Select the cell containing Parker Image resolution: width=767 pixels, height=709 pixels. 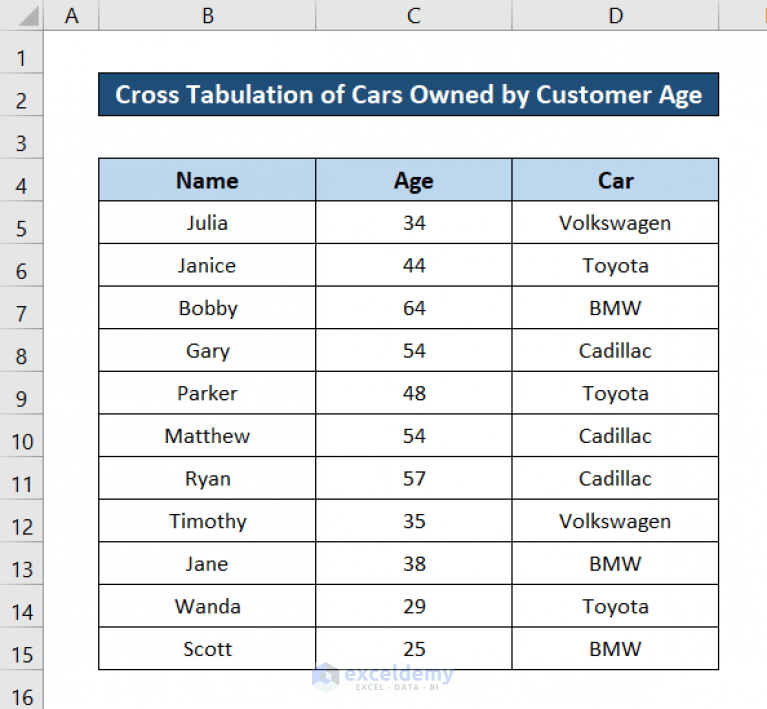207,393
